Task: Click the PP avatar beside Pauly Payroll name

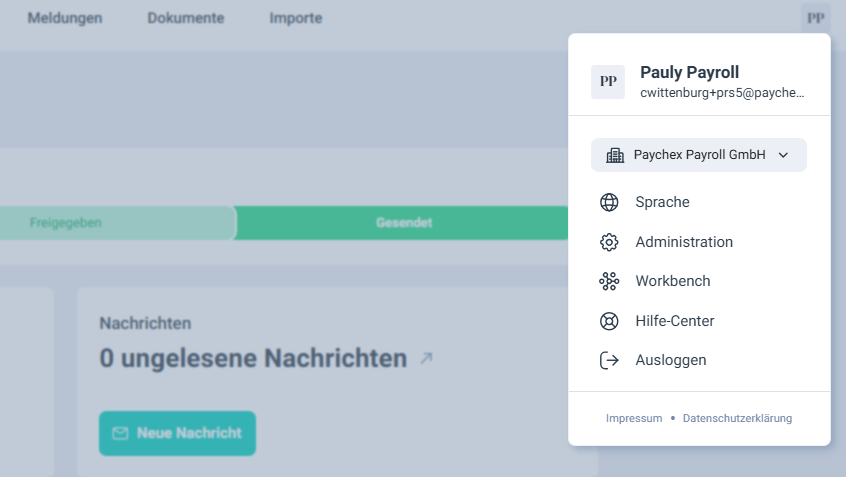Action: point(608,82)
